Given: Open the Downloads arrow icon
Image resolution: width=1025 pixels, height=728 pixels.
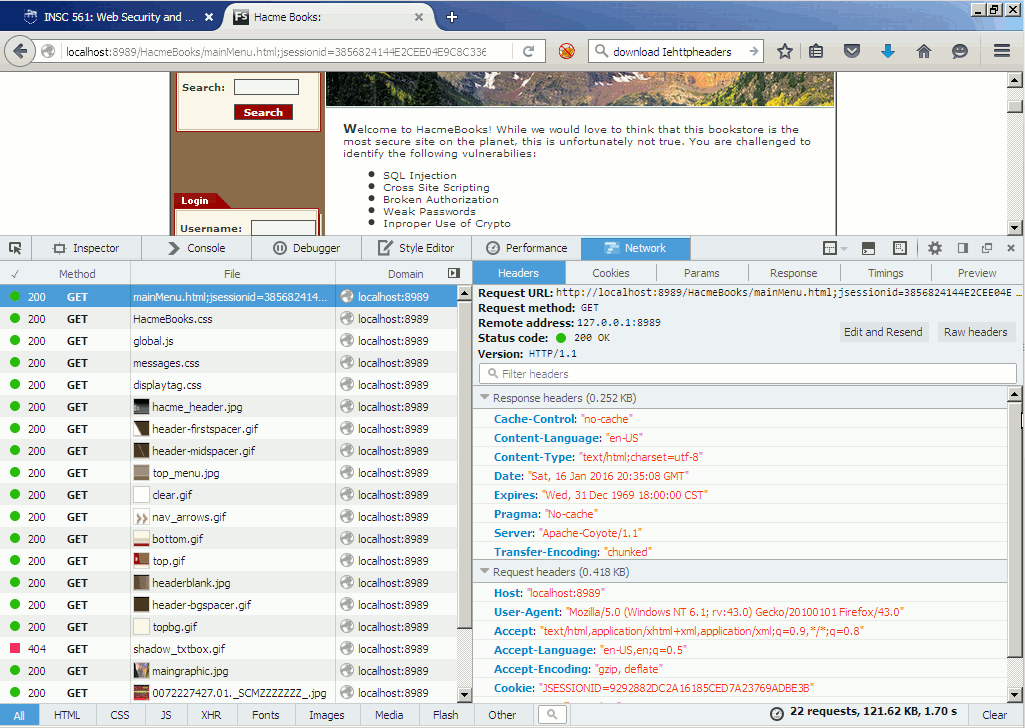Looking at the screenshot, I should (x=887, y=51).
